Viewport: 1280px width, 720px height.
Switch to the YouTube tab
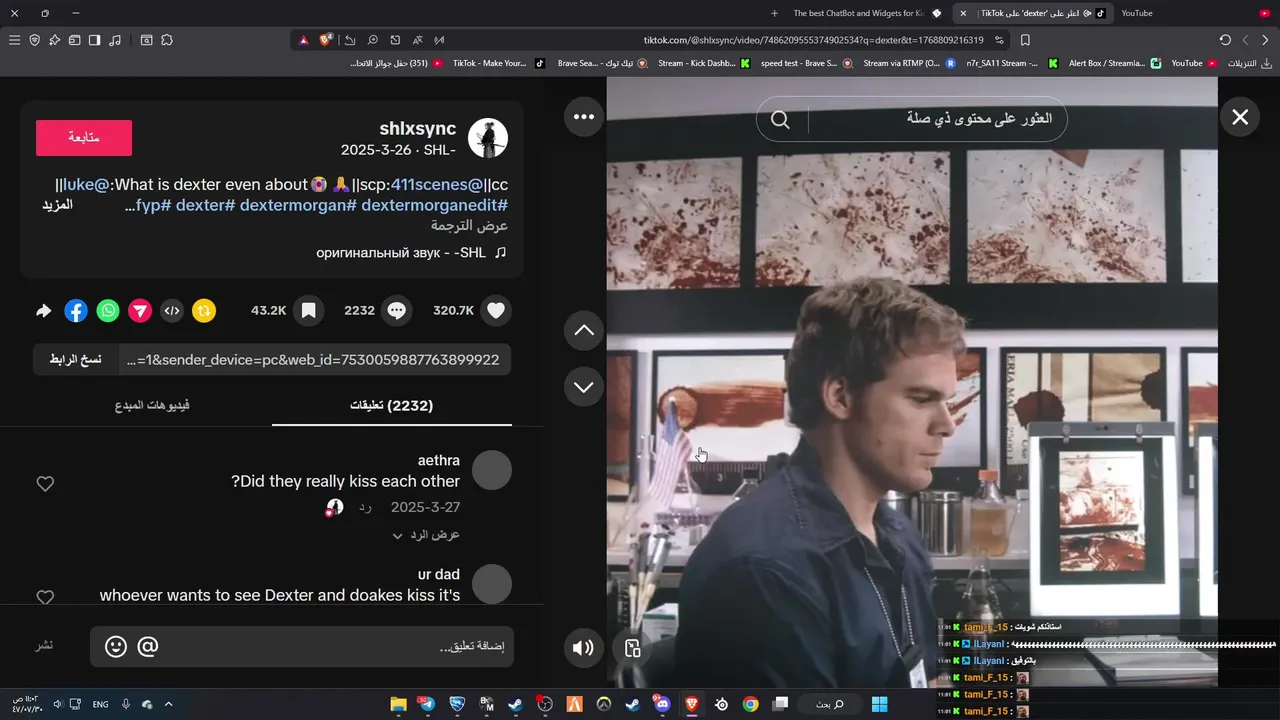click(x=1195, y=13)
